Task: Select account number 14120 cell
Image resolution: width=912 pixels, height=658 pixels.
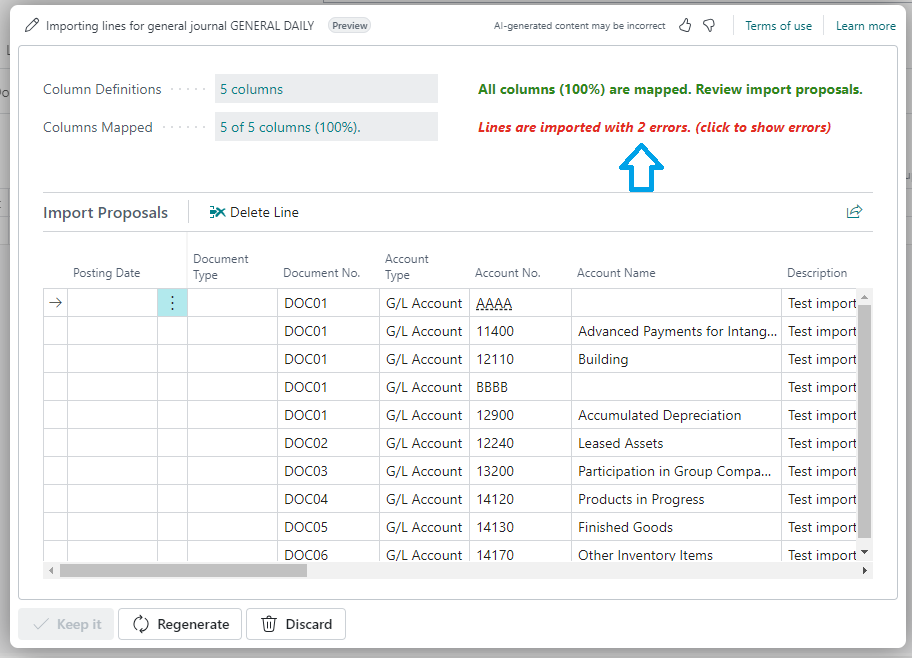Action: (x=520, y=499)
